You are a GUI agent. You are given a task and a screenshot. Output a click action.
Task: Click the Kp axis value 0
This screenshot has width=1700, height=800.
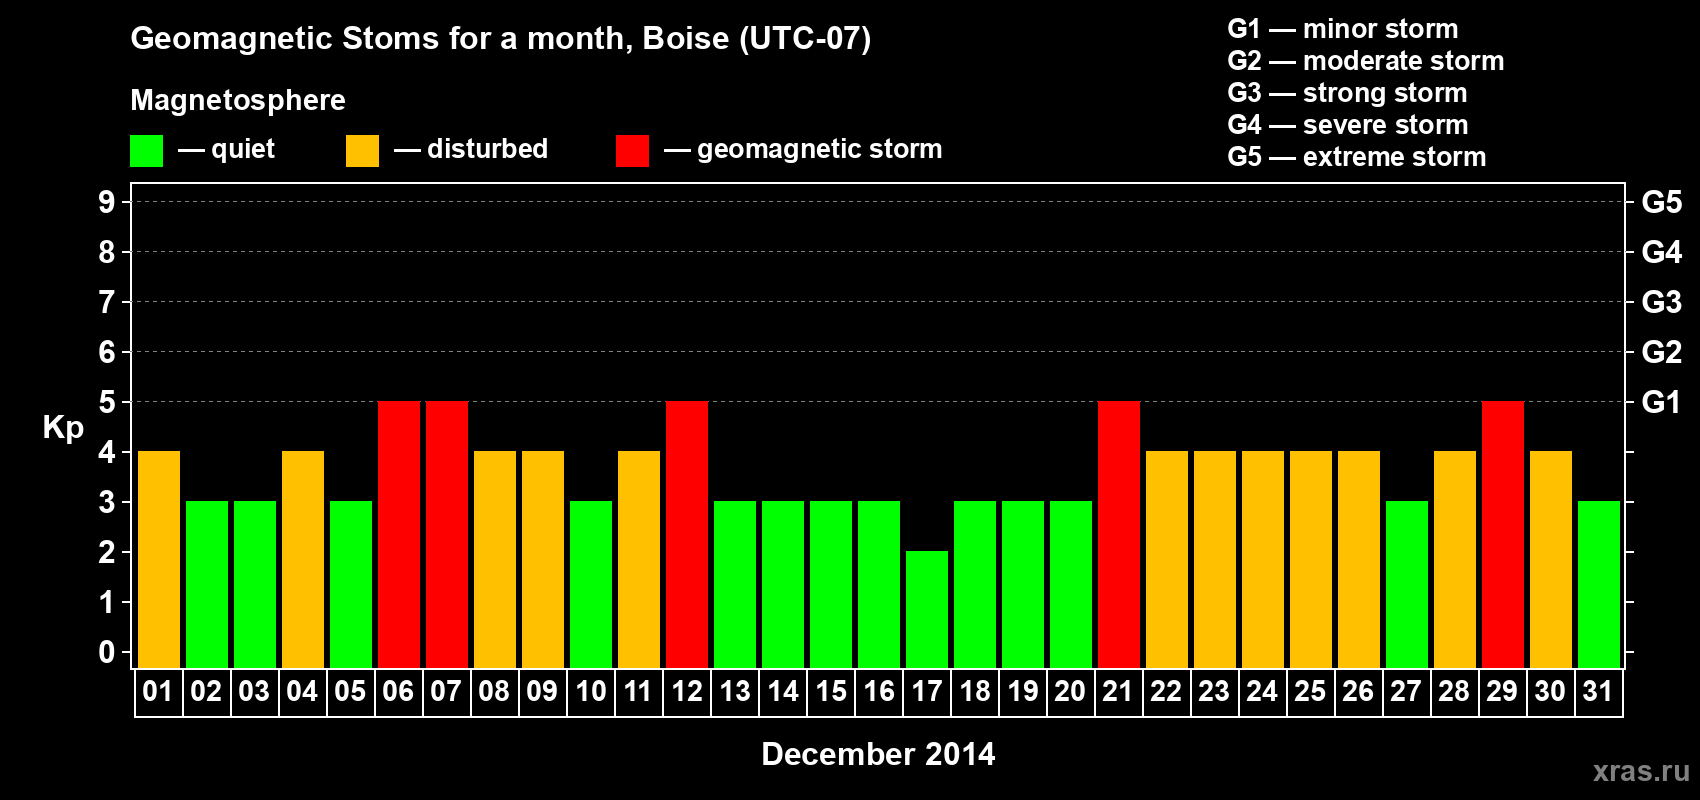pos(107,652)
